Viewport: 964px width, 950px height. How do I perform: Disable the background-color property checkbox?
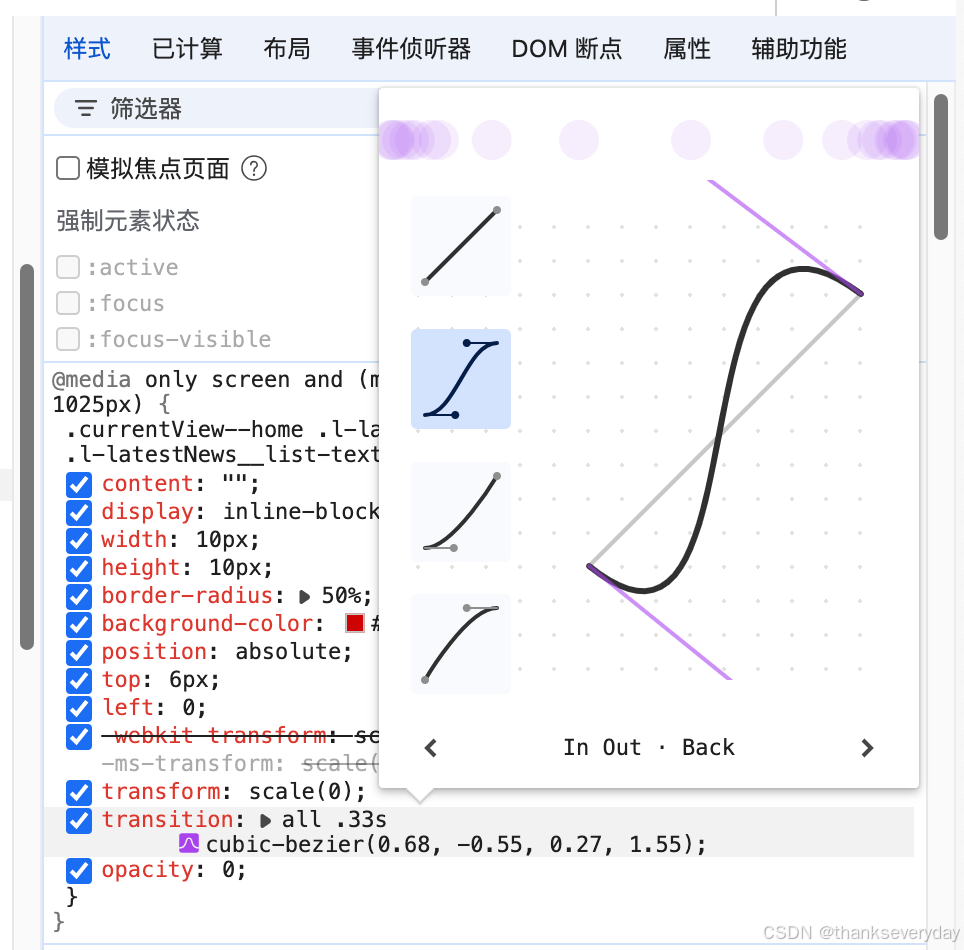(x=79, y=623)
